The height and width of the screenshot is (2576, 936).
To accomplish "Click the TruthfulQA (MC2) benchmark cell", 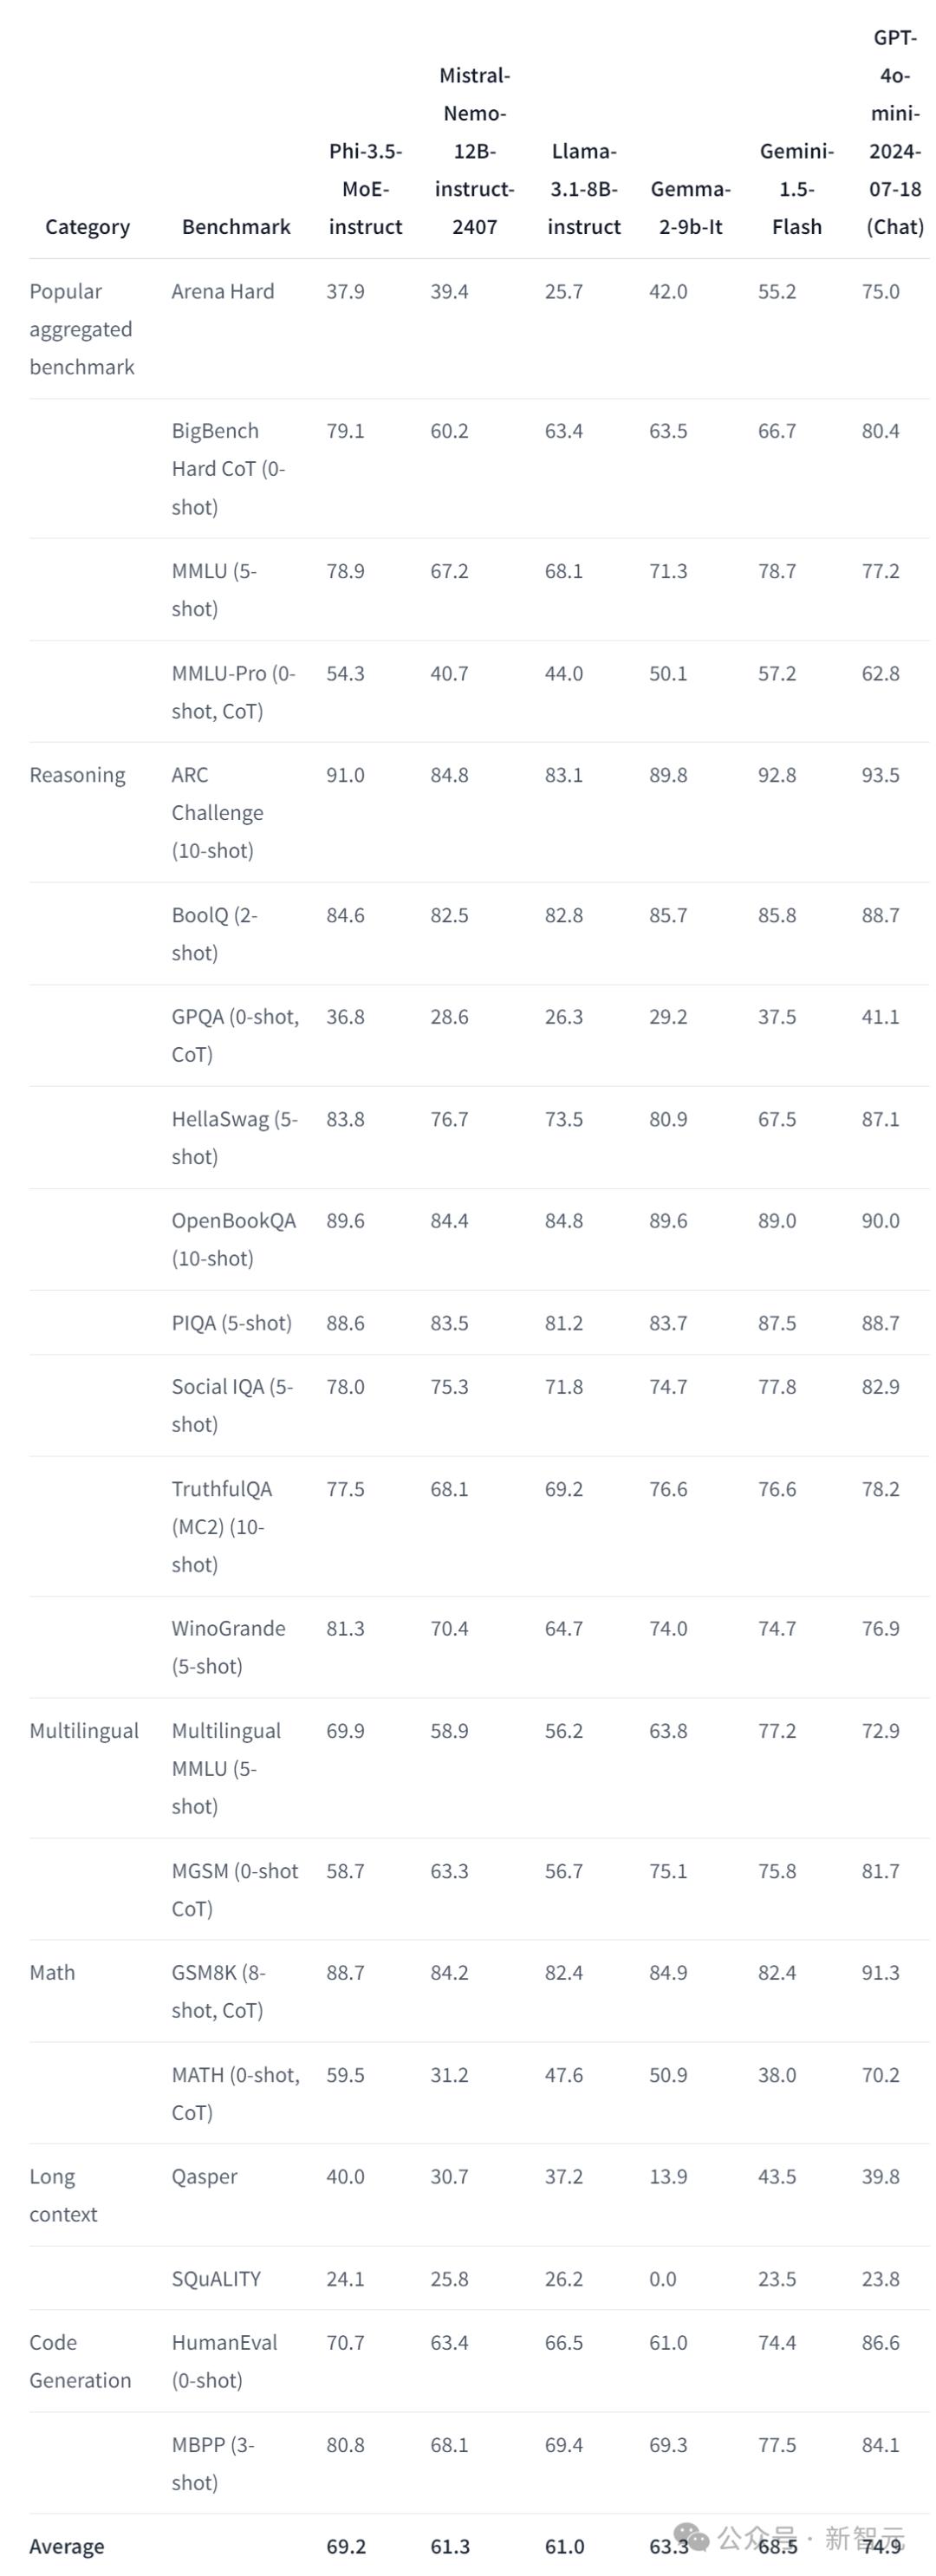I will pyautogui.click(x=221, y=1527).
